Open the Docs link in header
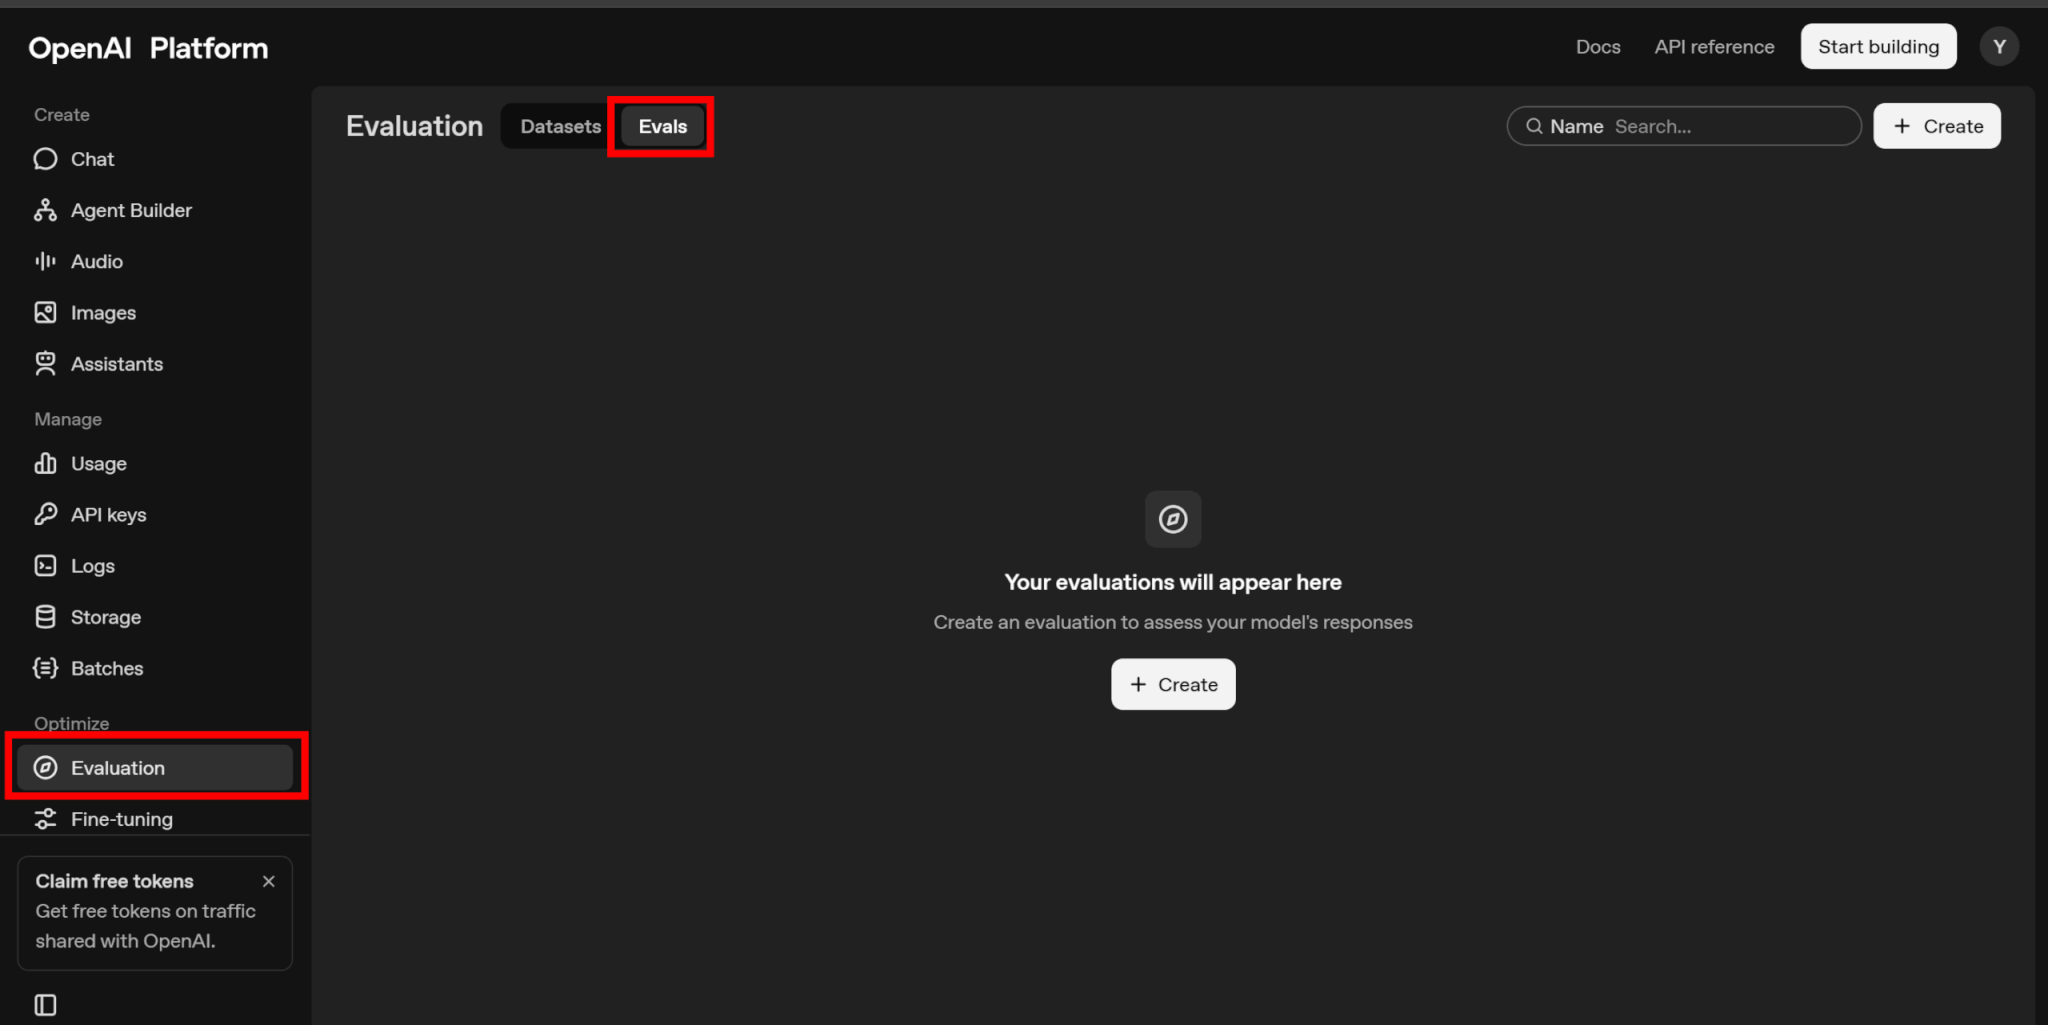This screenshot has width=2048, height=1025. point(1597,47)
